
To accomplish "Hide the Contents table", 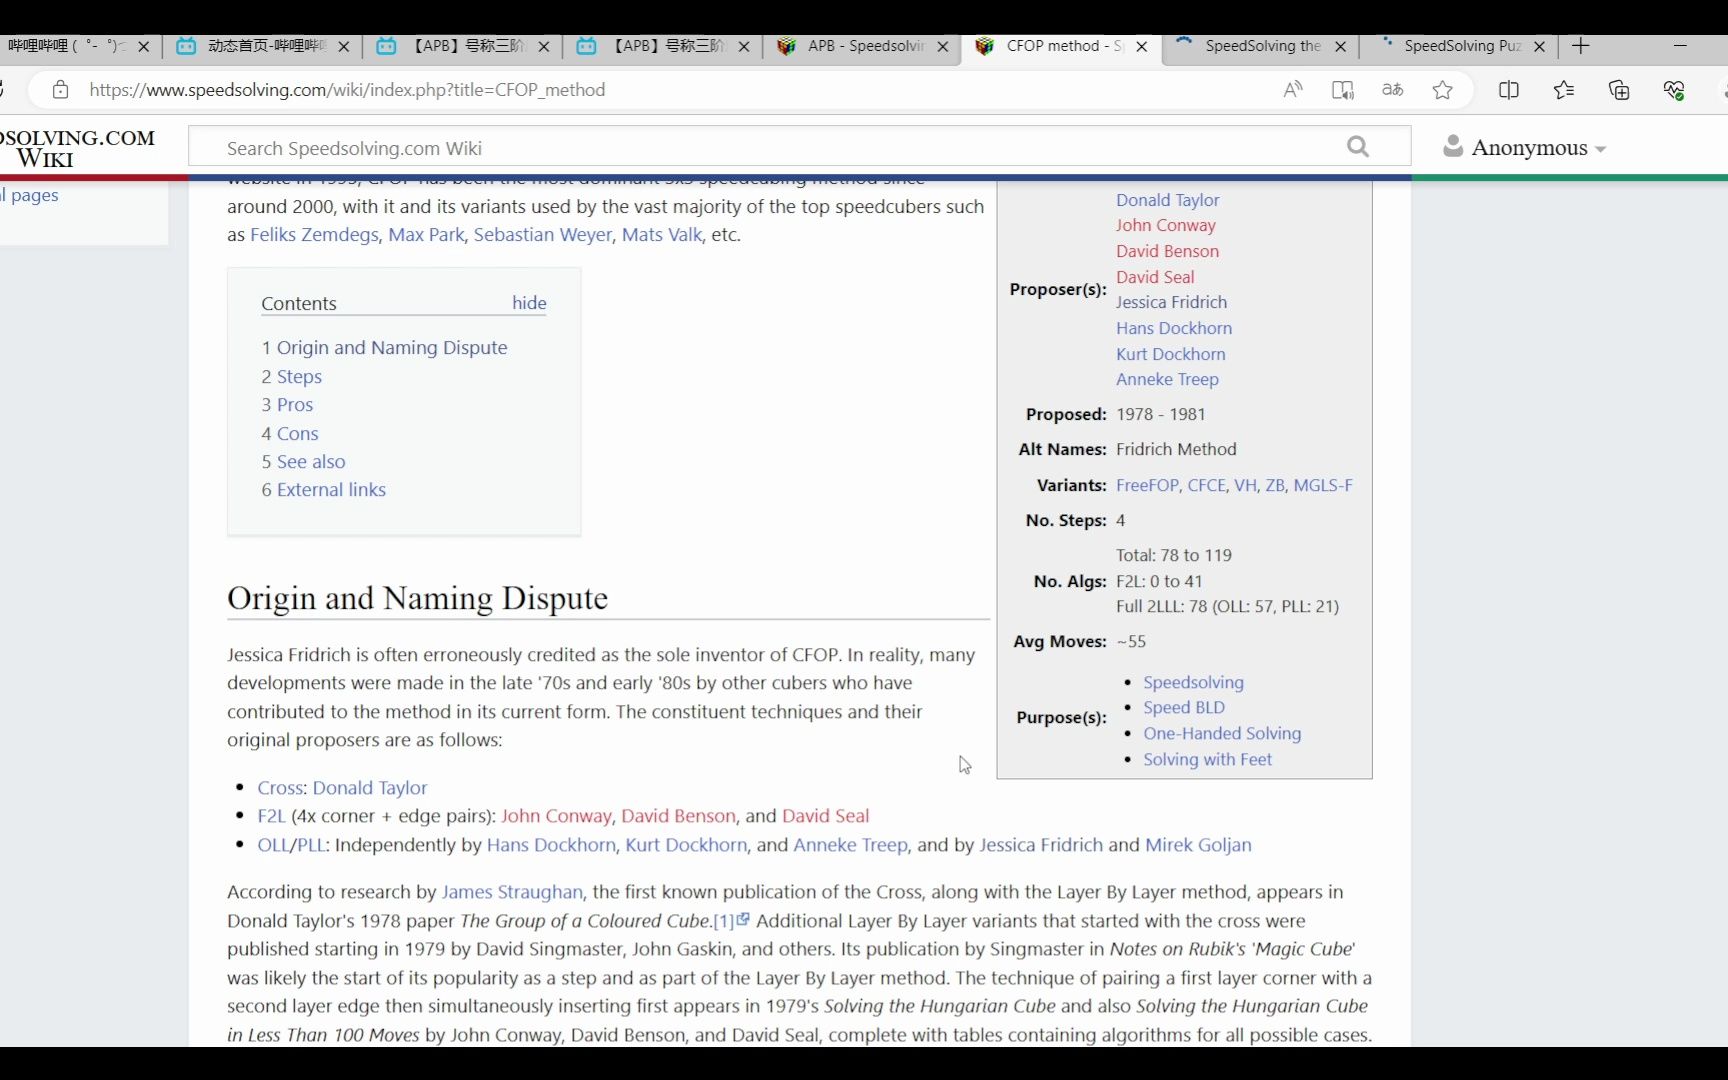I will pos(529,303).
